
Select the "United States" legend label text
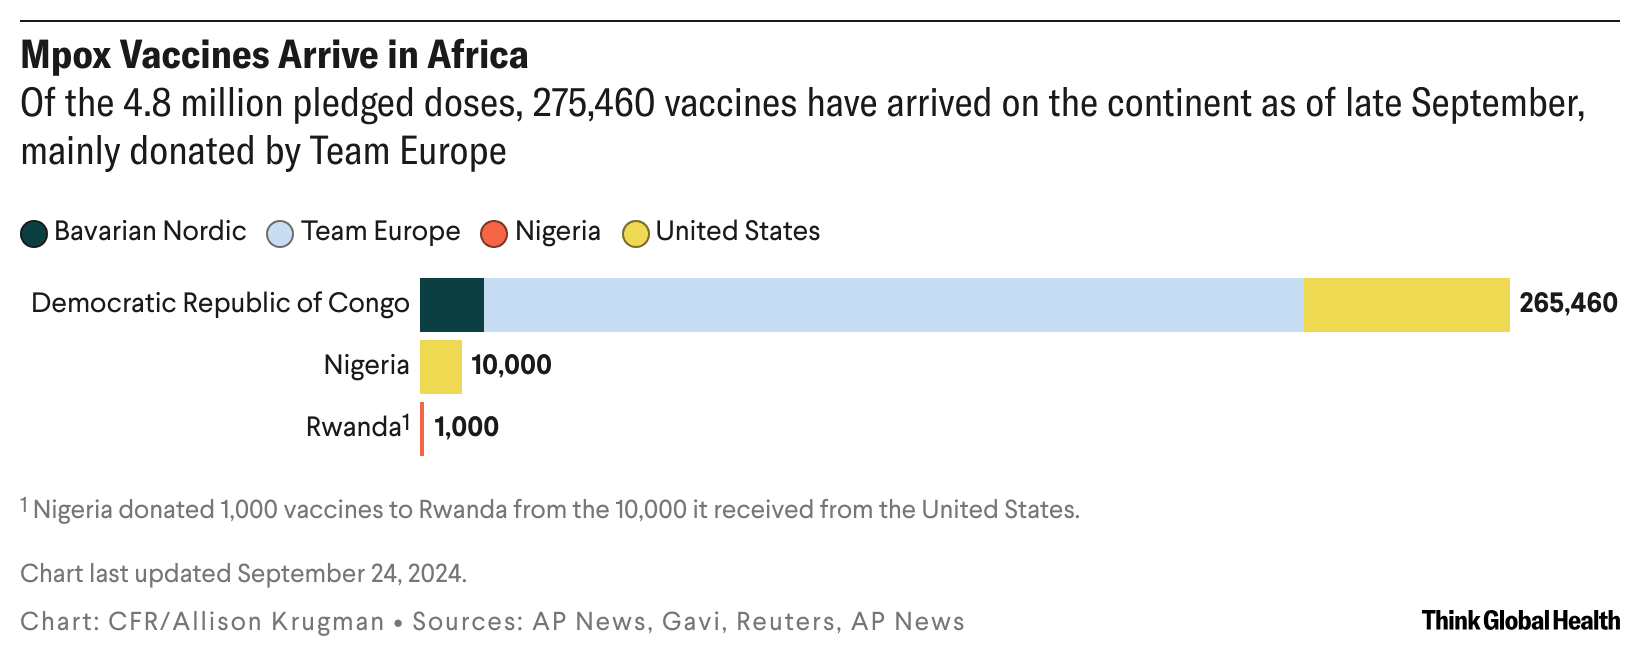pyautogui.click(x=738, y=232)
